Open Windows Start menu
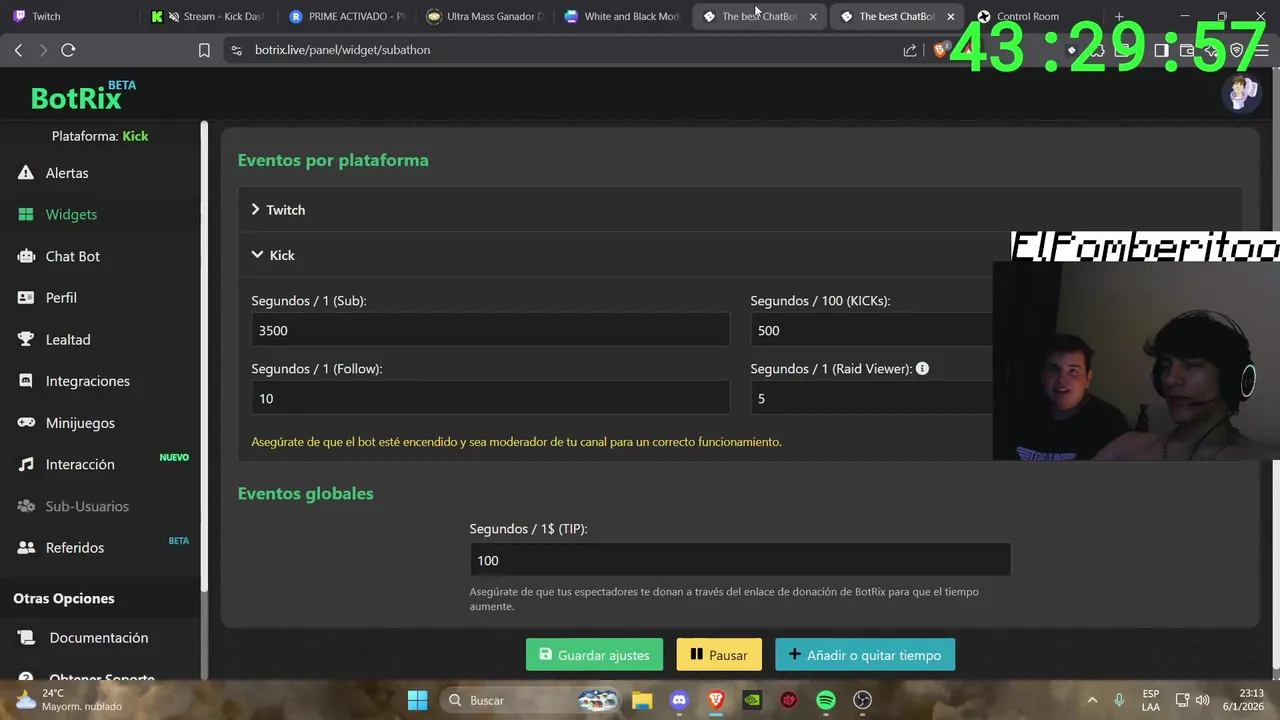Screen dimensions: 1280x720 pyautogui.click(x=417, y=700)
